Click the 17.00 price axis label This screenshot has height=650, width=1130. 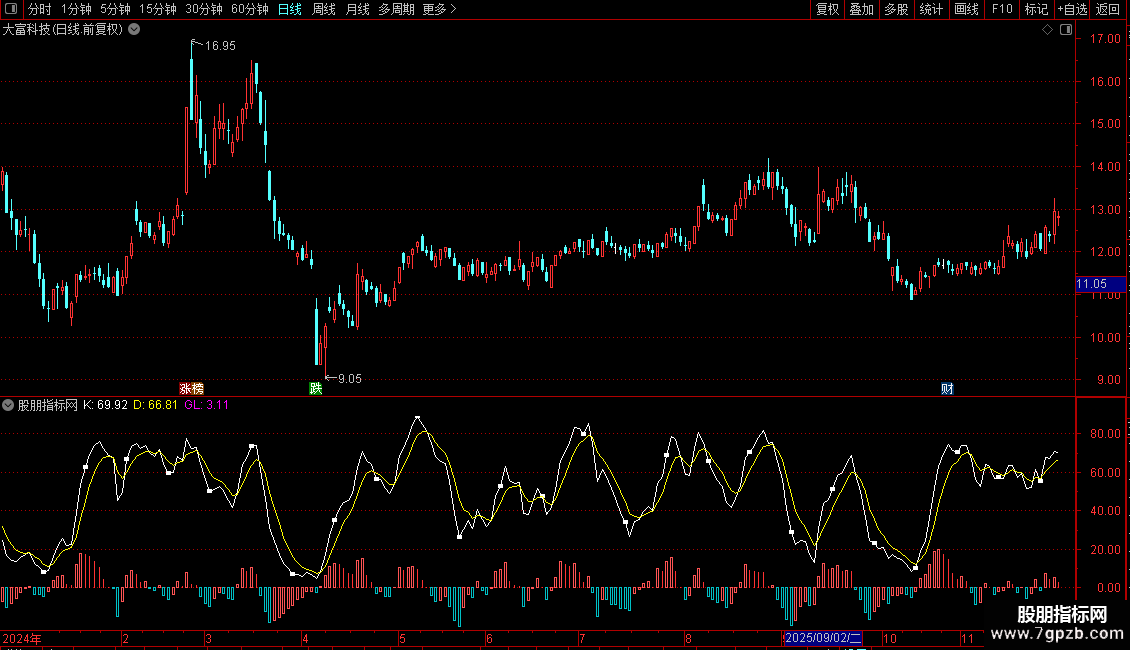[1105, 38]
